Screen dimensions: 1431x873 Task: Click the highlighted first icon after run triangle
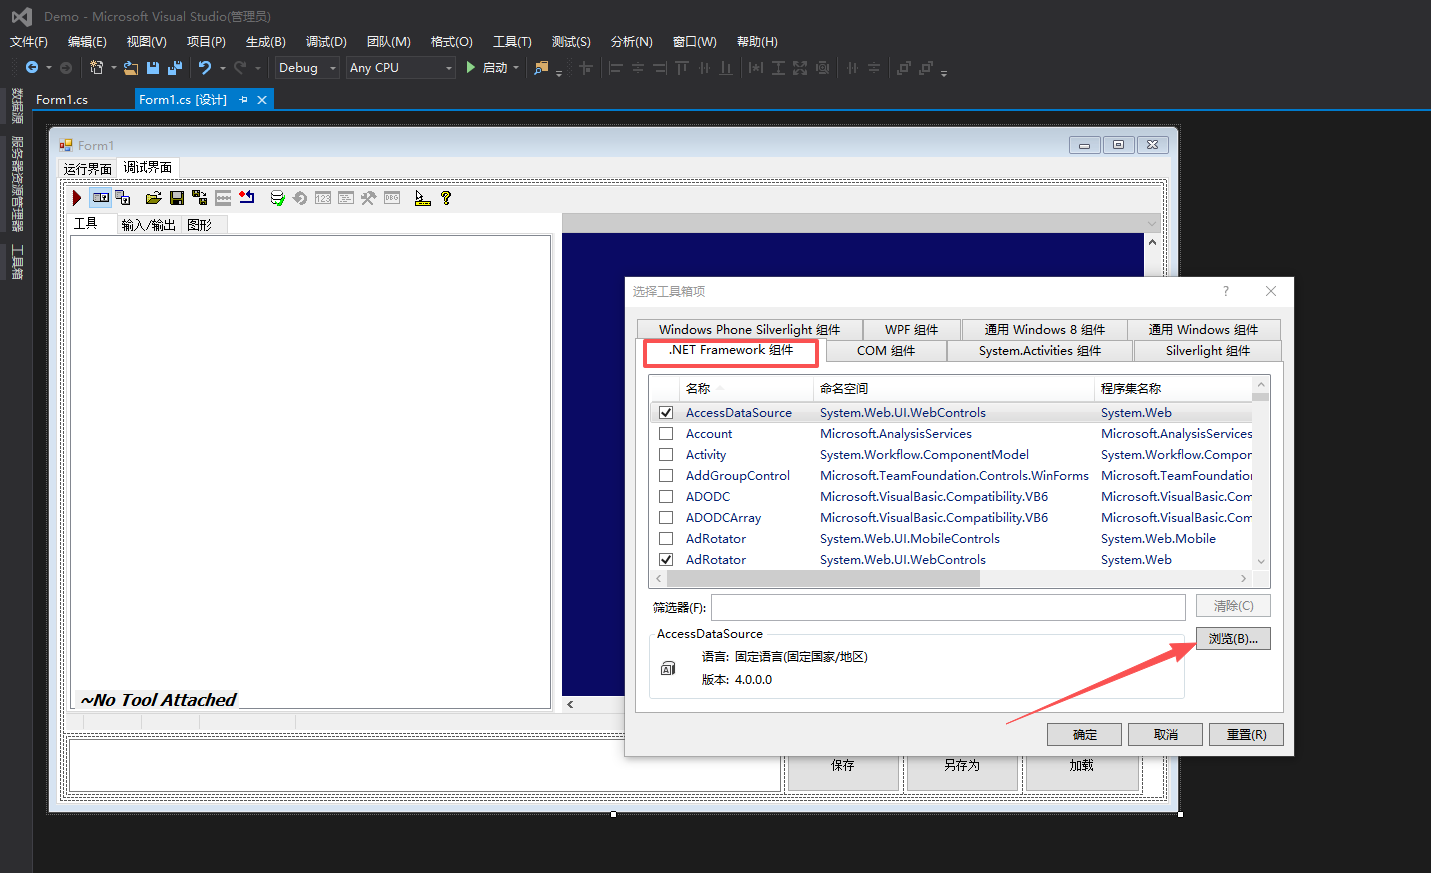point(100,198)
